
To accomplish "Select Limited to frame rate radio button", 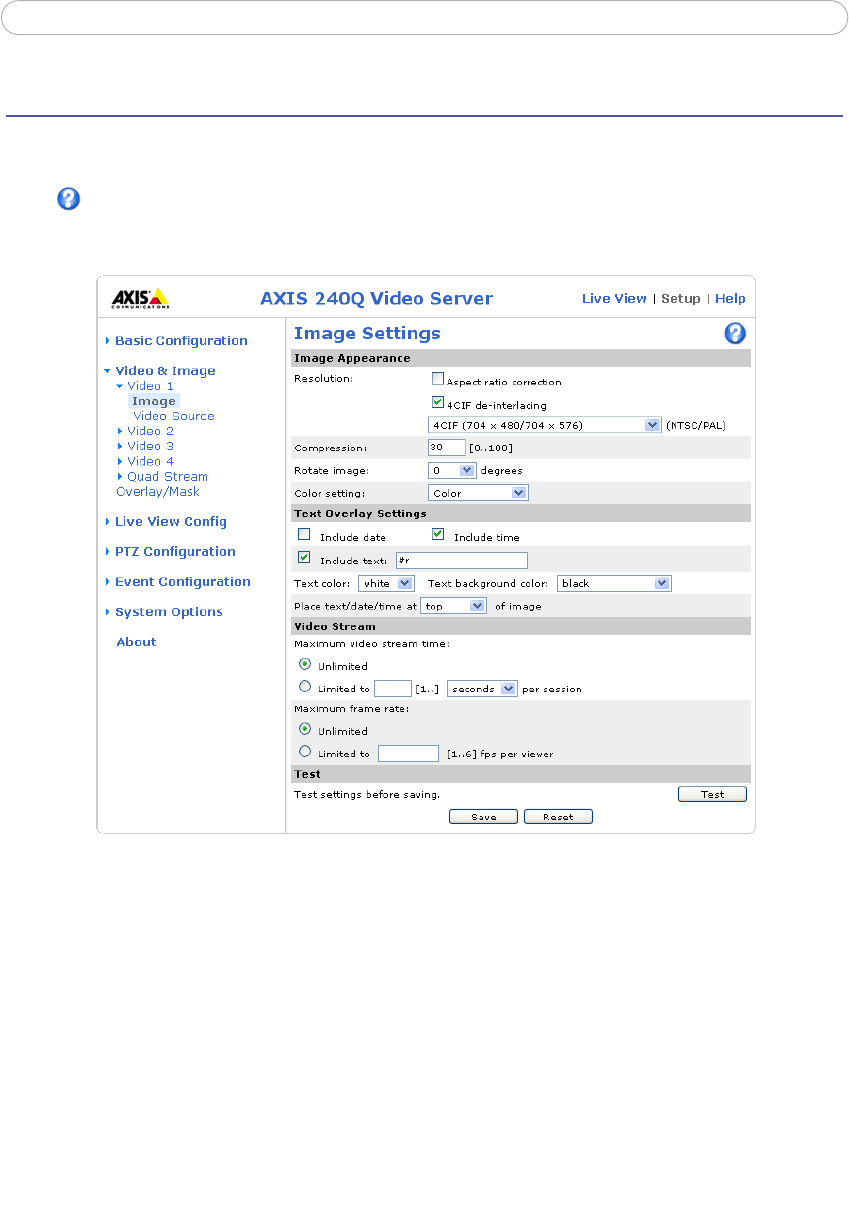I will pyautogui.click(x=305, y=752).
